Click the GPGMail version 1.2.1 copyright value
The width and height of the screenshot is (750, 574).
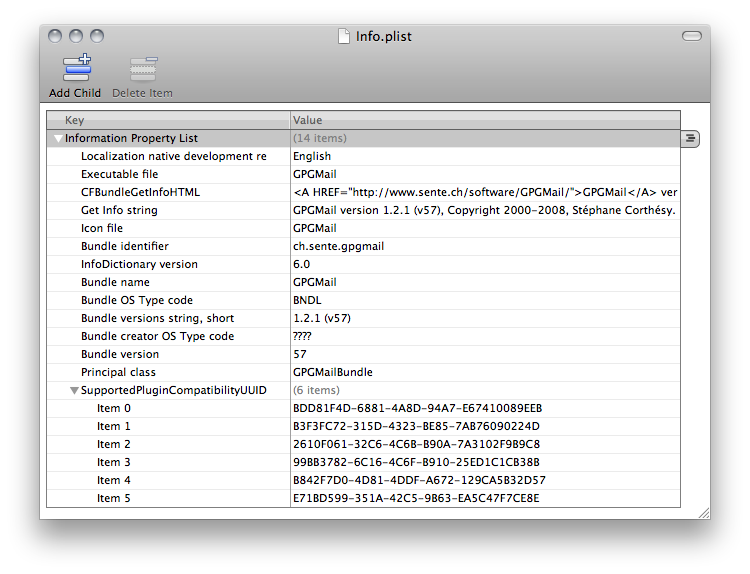tap(484, 210)
